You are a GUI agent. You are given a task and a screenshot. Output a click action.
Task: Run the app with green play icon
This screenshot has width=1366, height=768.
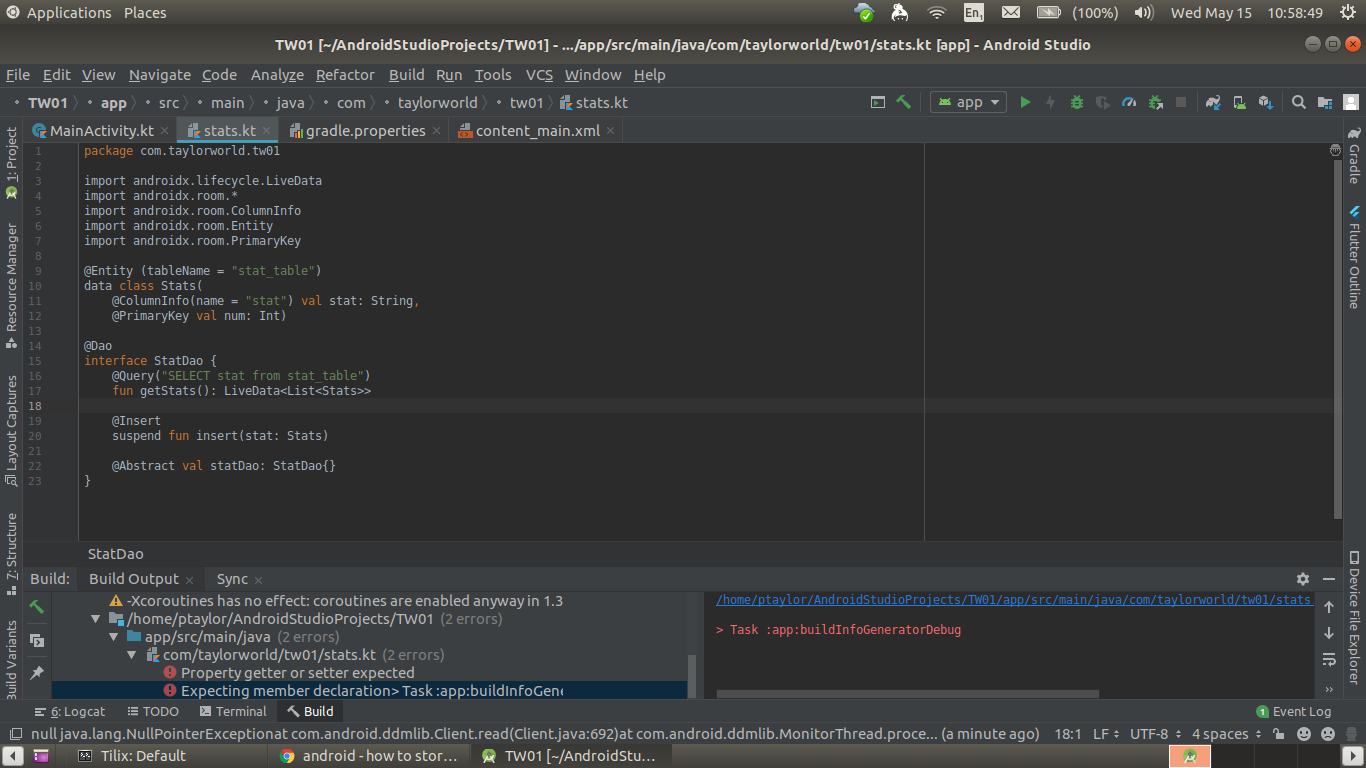coord(1024,102)
